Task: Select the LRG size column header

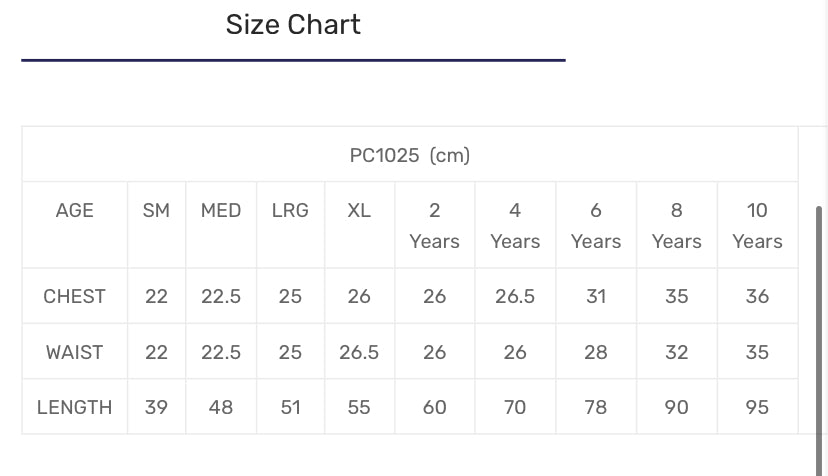Action: click(x=290, y=210)
